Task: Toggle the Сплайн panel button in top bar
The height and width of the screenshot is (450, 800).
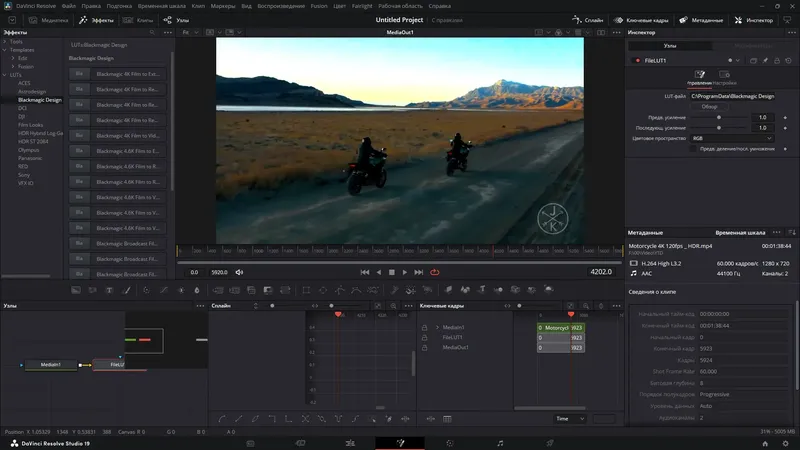Action: click(588, 20)
